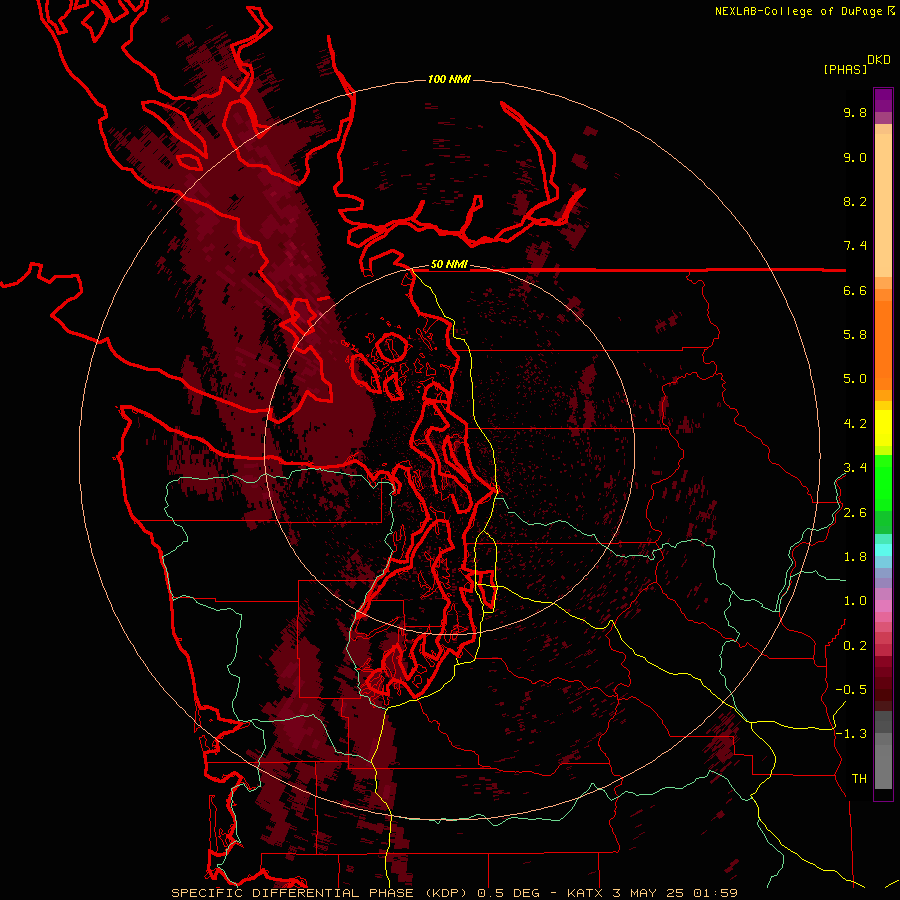Viewport: 900px width, 900px height.
Task: Pick the peach band beside 8.2
Action: click(883, 205)
